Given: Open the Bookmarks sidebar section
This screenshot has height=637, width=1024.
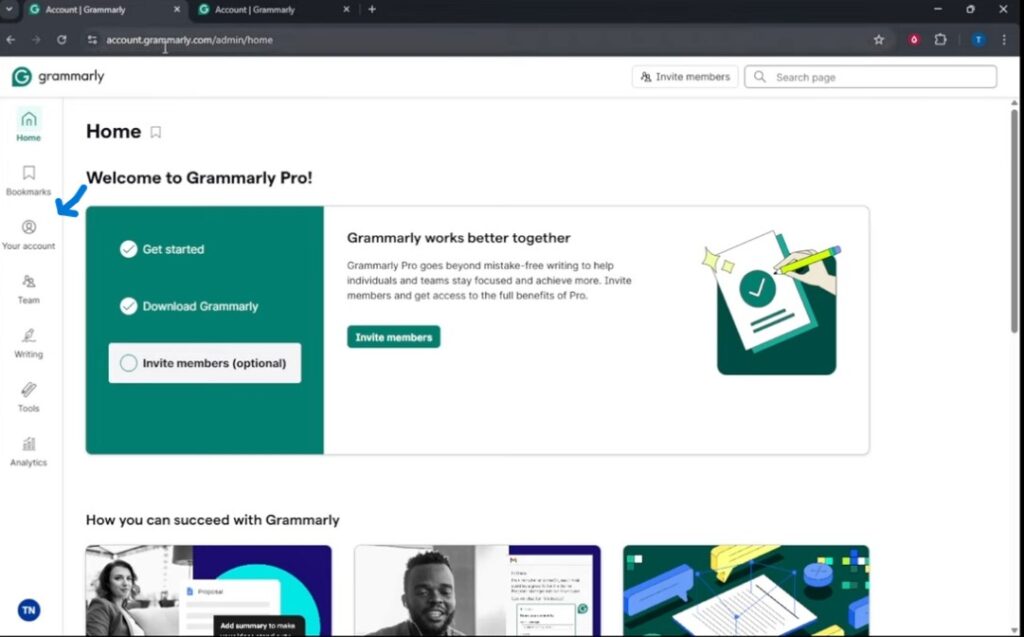Looking at the screenshot, I should pyautogui.click(x=28, y=180).
